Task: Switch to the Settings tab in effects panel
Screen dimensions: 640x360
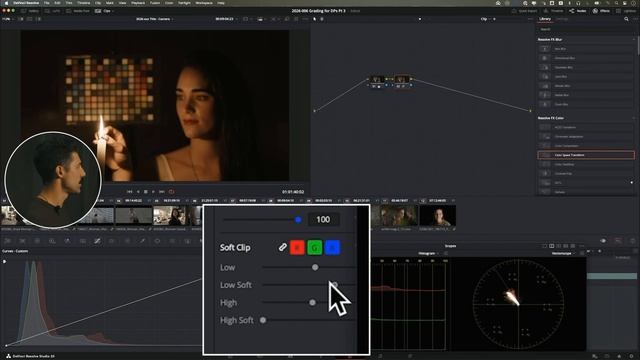Action: point(562,19)
